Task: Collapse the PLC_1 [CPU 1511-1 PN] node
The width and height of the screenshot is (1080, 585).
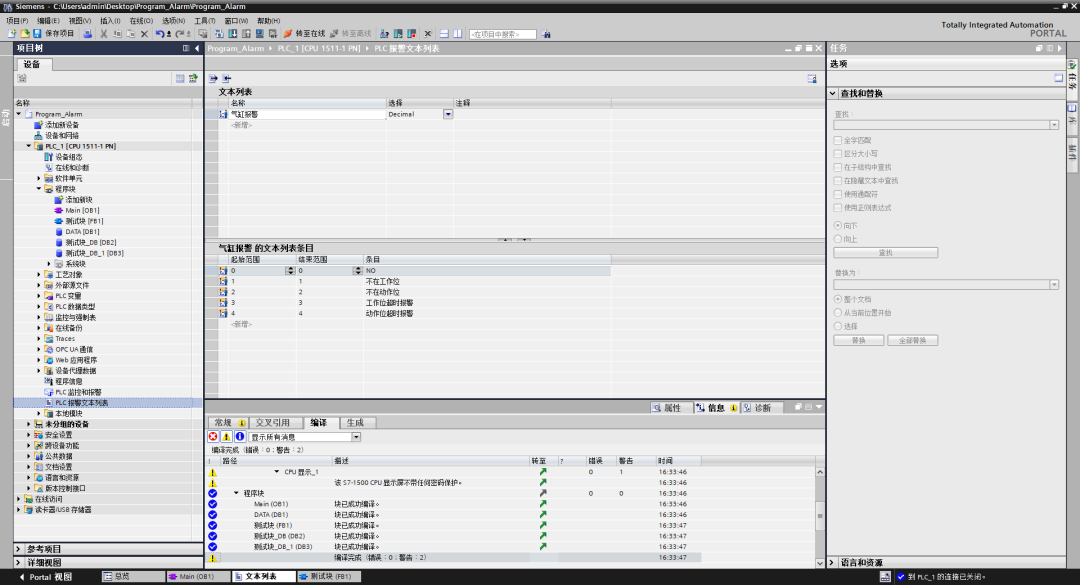Action: pos(29,146)
